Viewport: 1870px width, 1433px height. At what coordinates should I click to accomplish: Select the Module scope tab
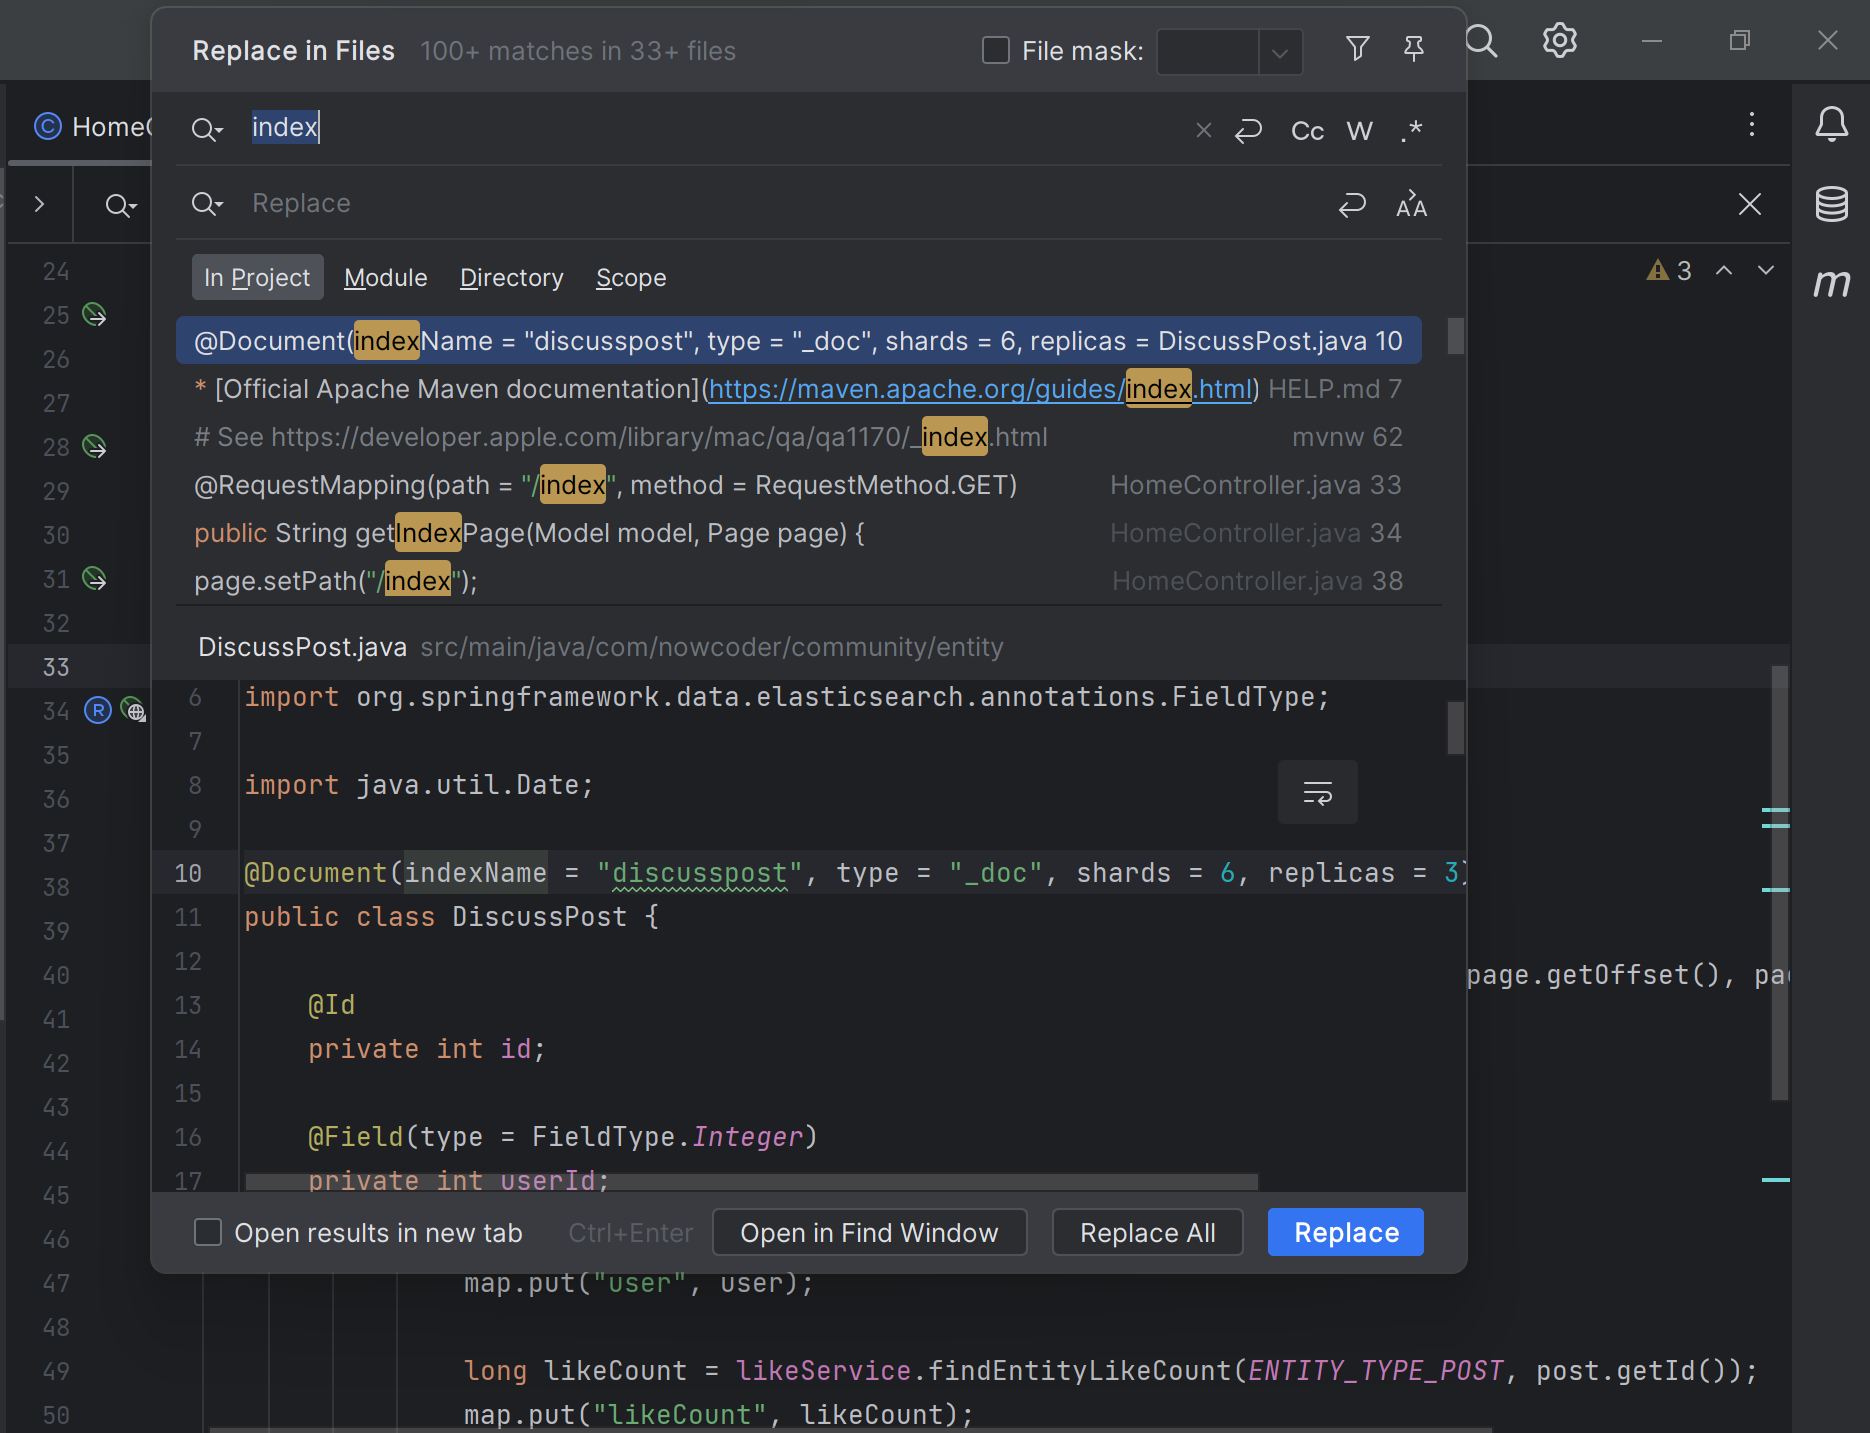pos(385,277)
